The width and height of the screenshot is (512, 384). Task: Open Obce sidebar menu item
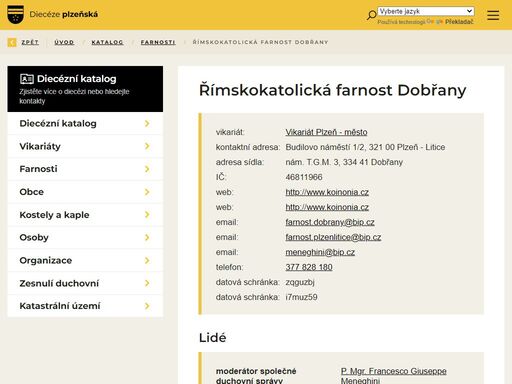[x=85, y=192]
